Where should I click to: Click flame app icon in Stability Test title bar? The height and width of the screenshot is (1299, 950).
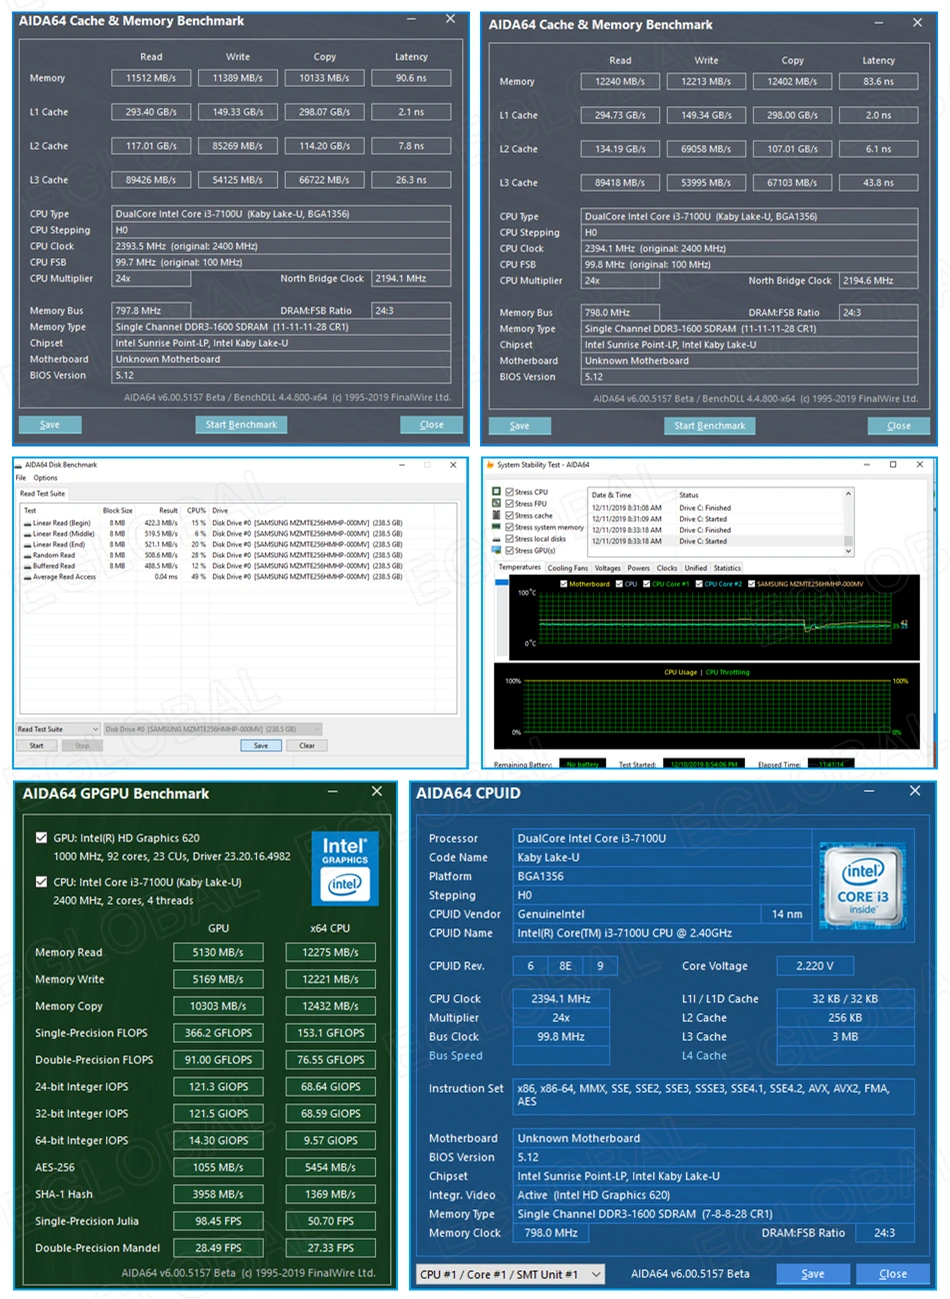489,465
